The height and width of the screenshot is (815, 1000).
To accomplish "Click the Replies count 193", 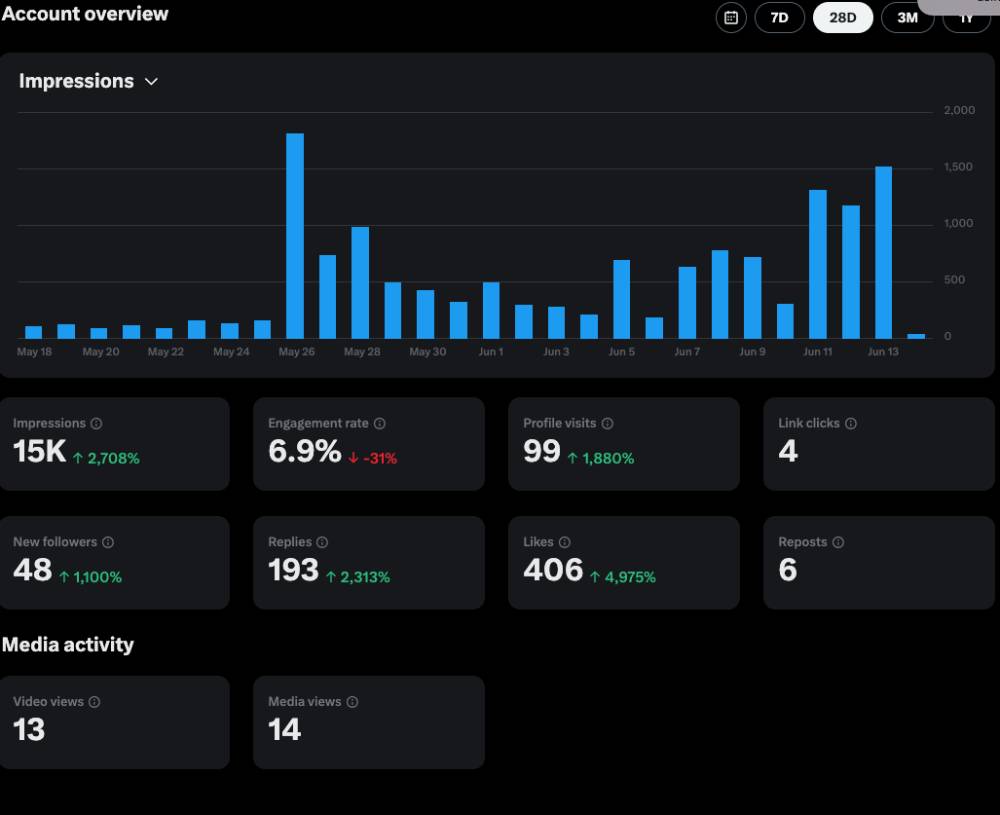I will [x=293, y=569].
